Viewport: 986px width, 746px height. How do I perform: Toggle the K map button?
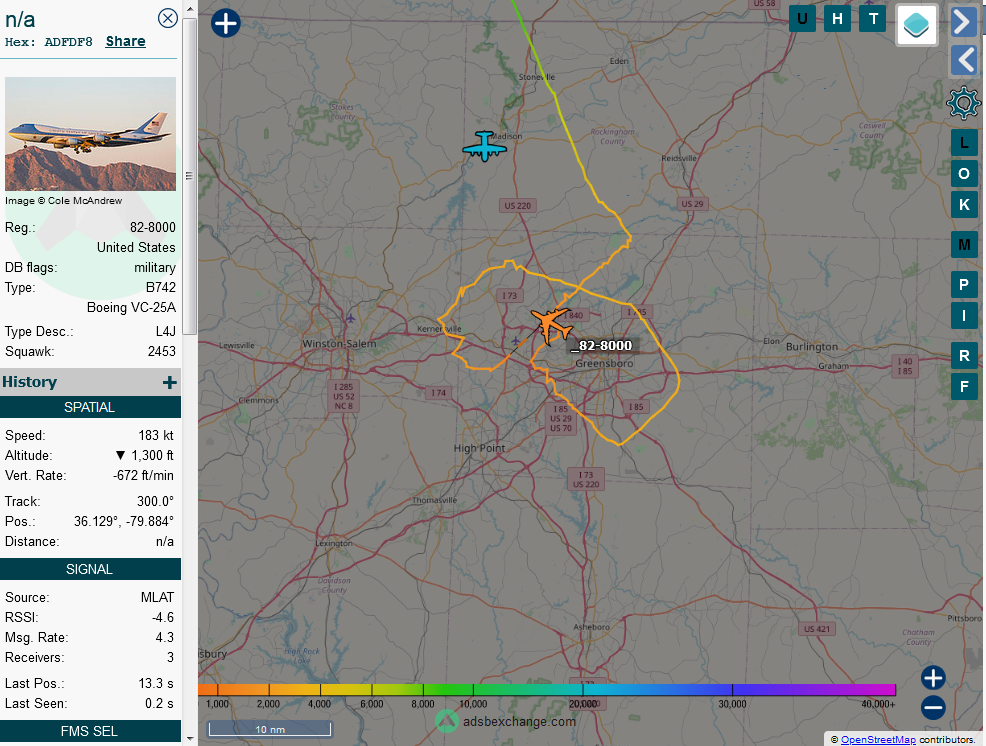click(x=964, y=204)
